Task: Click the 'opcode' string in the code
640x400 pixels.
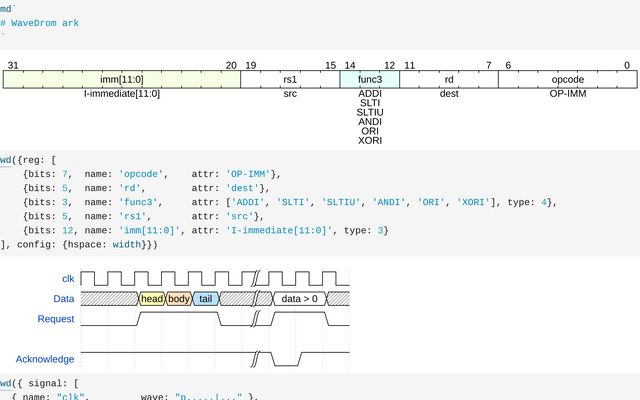Action: [x=141, y=174]
